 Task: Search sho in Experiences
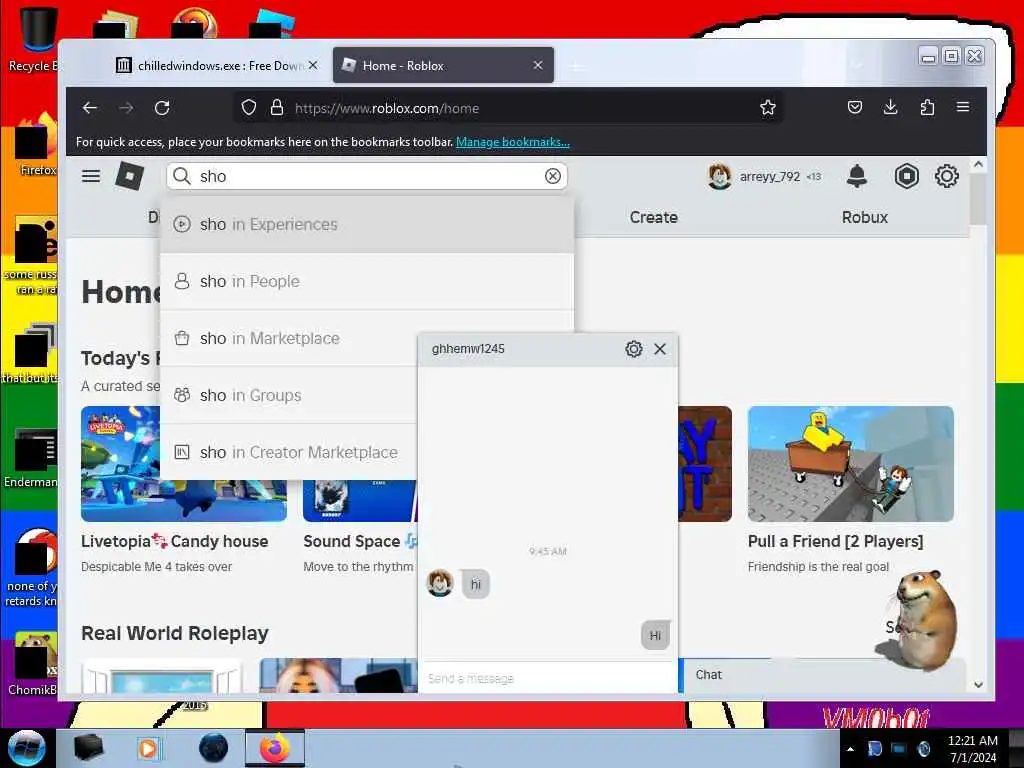(x=366, y=224)
